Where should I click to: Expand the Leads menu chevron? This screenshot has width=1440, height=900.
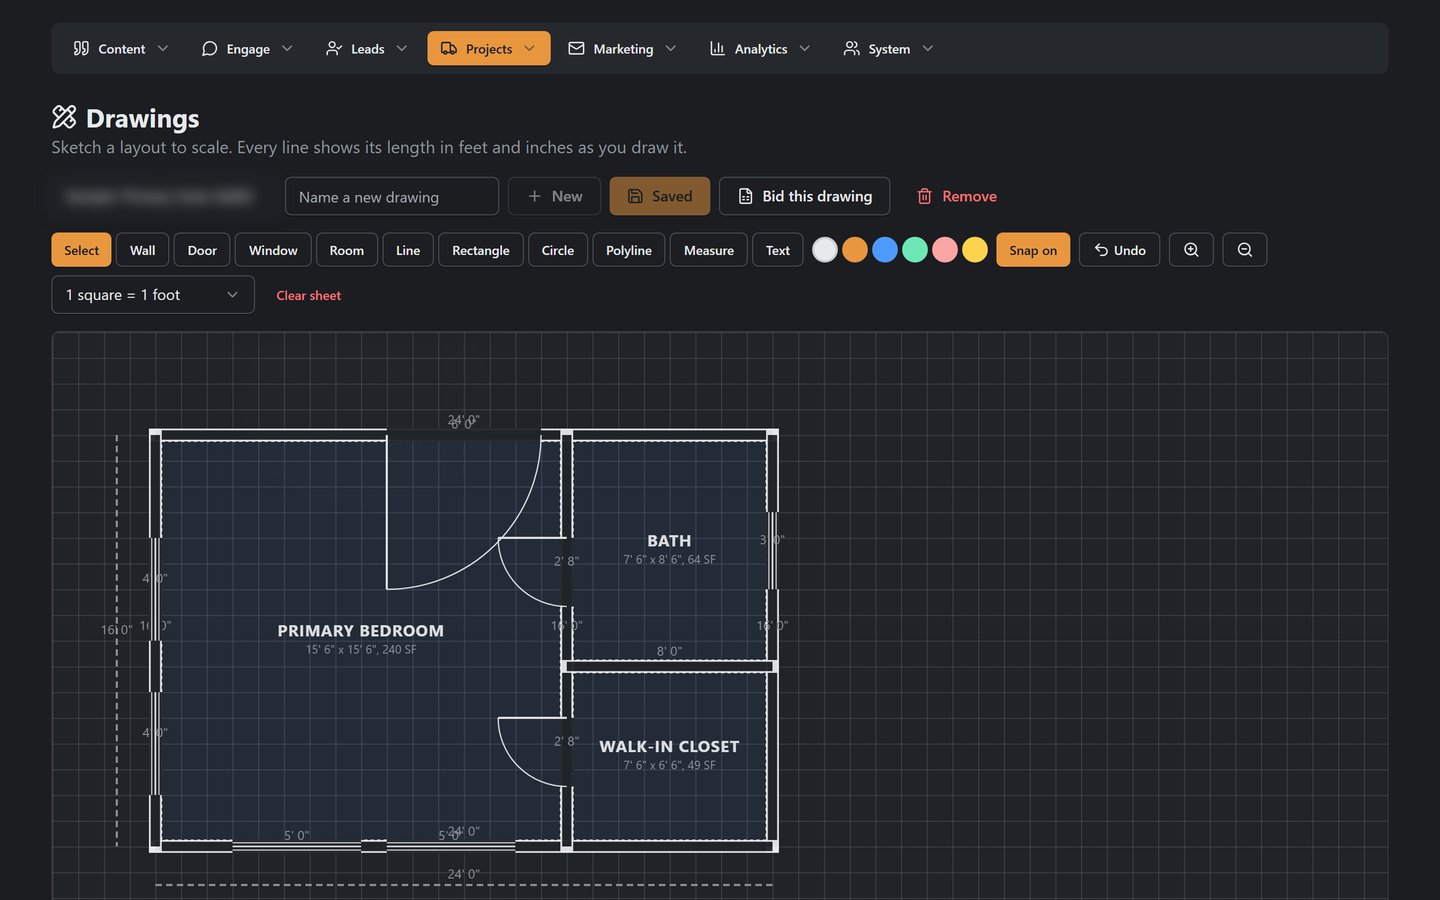tap(402, 48)
